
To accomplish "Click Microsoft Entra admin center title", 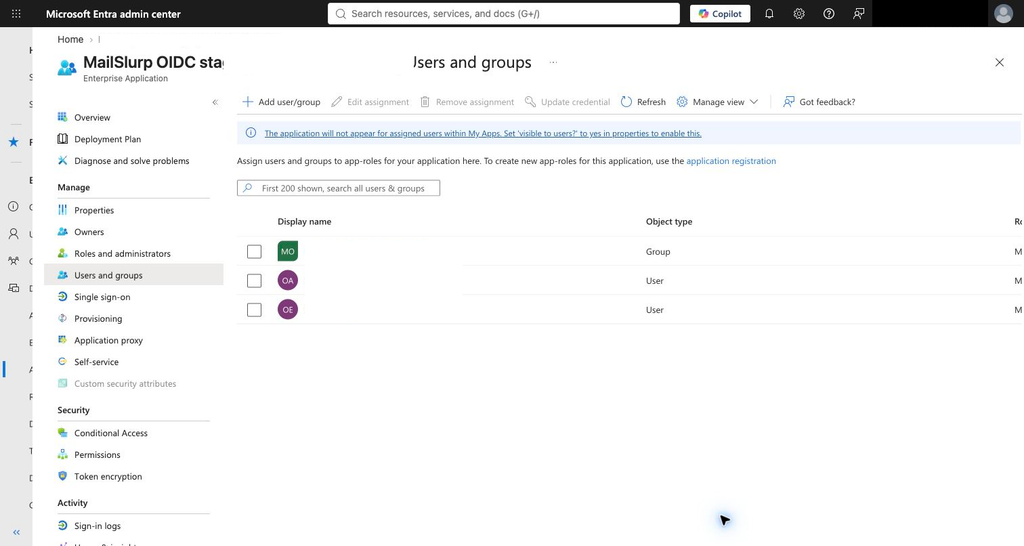I will click(x=113, y=14).
